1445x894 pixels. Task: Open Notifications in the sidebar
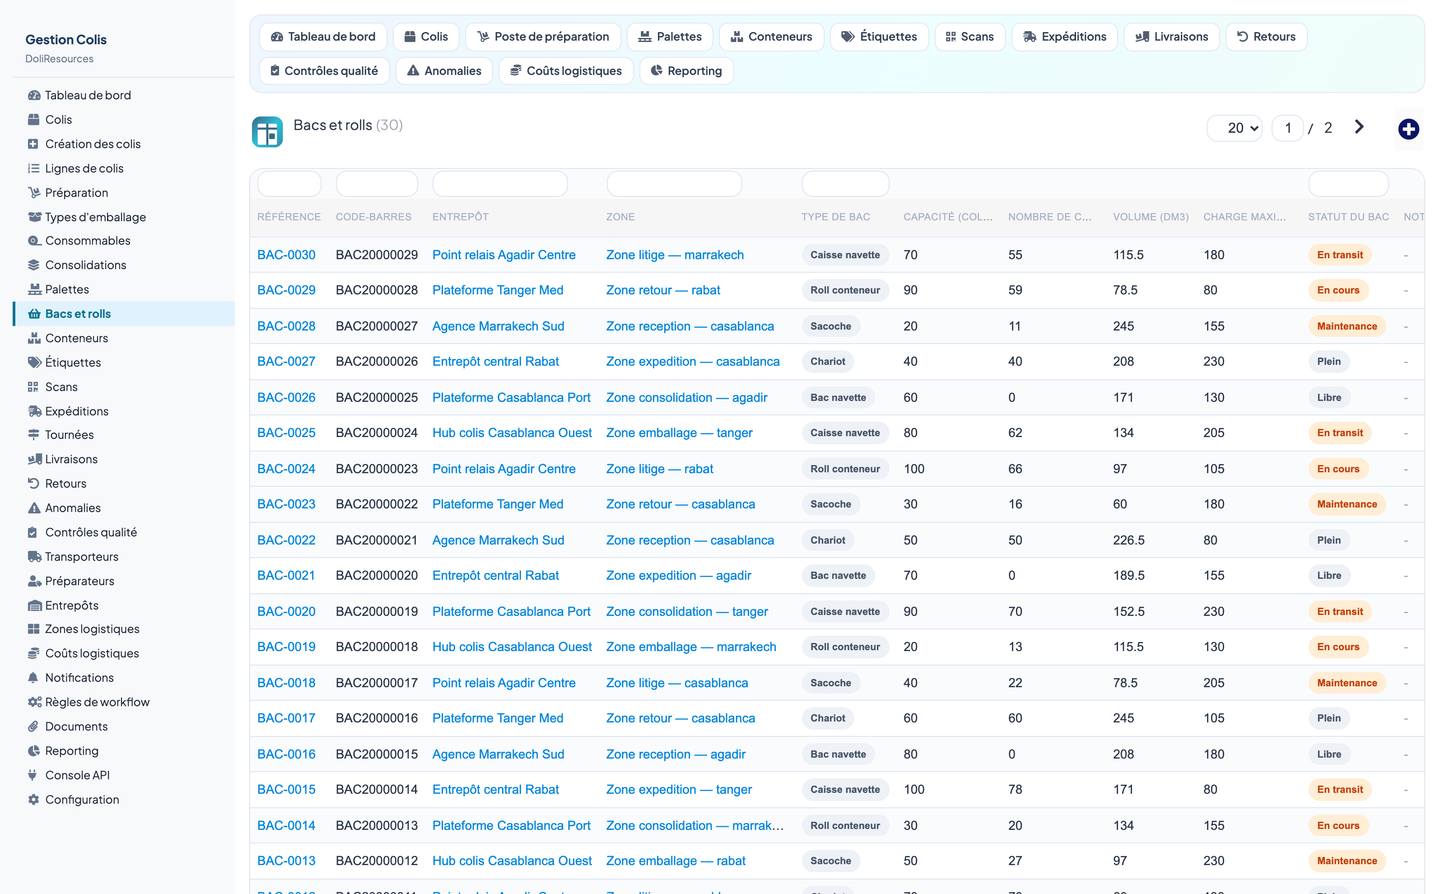pos(78,678)
